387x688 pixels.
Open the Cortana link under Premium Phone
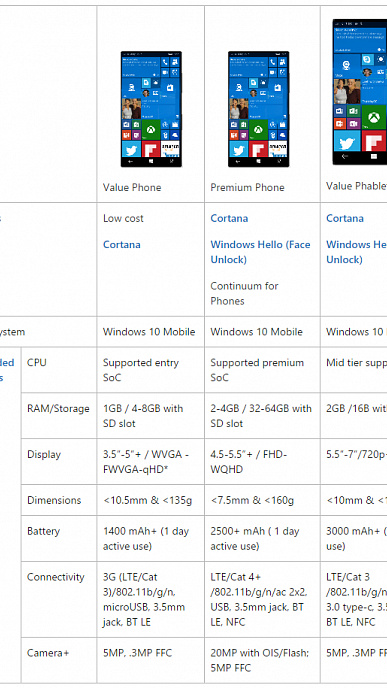(x=229, y=218)
